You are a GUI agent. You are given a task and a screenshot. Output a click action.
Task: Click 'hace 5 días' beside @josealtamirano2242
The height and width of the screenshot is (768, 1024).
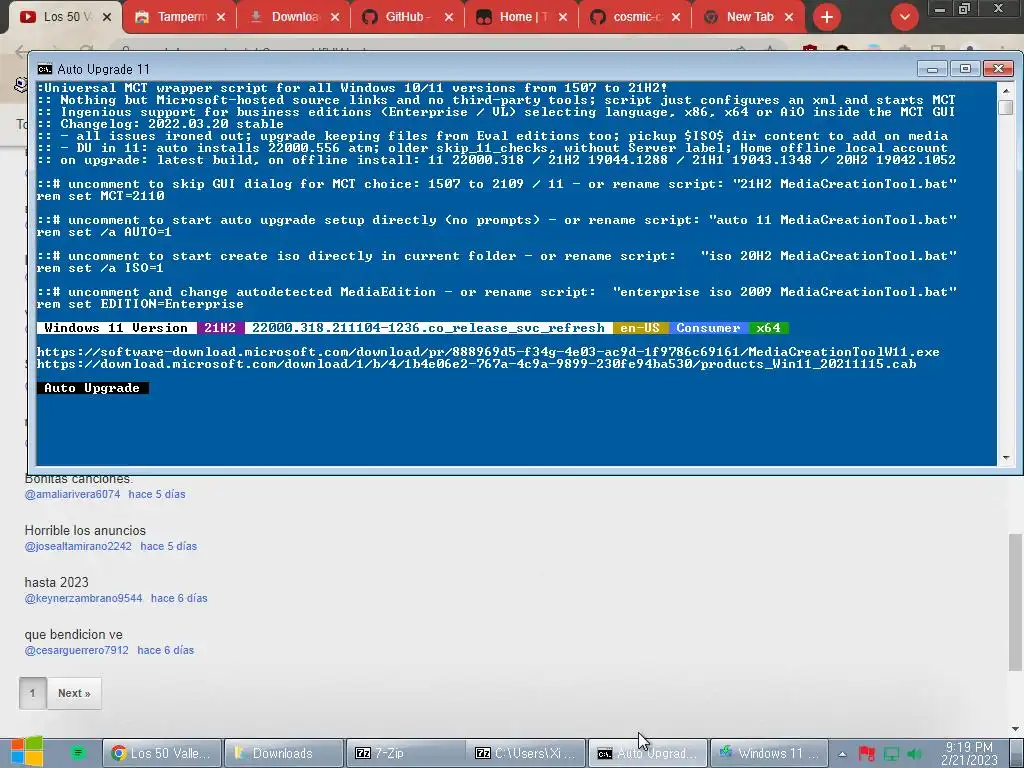pos(168,546)
